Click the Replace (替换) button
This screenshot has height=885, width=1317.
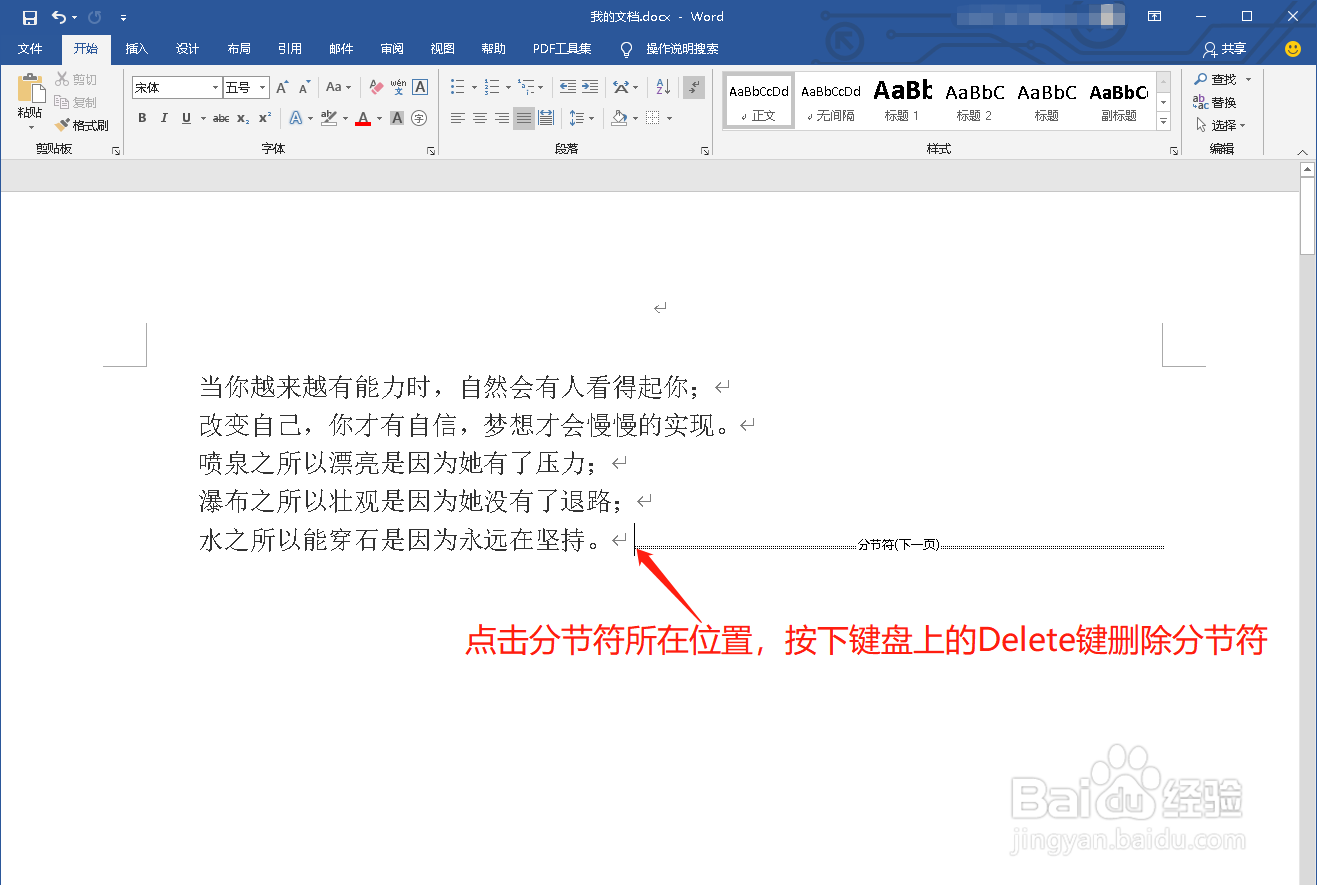pyautogui.click(x=1216, y=102)
